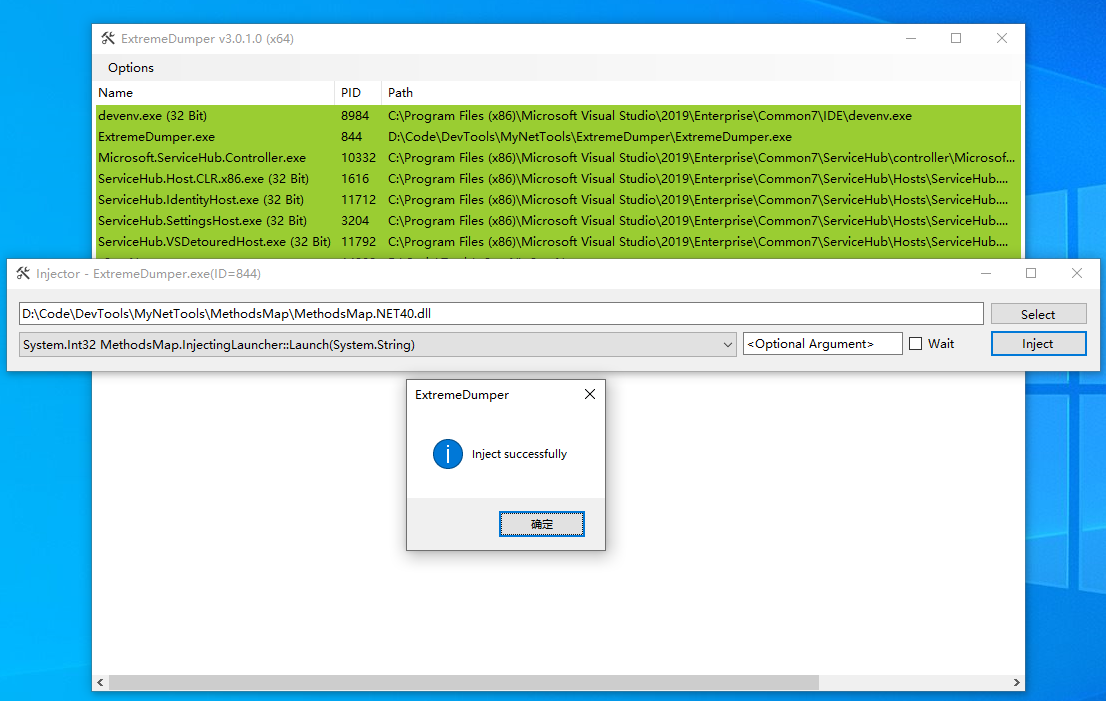Click PID value 11712
The width and height of the screenshot is (1106, 701).
[x=358, y=200]
